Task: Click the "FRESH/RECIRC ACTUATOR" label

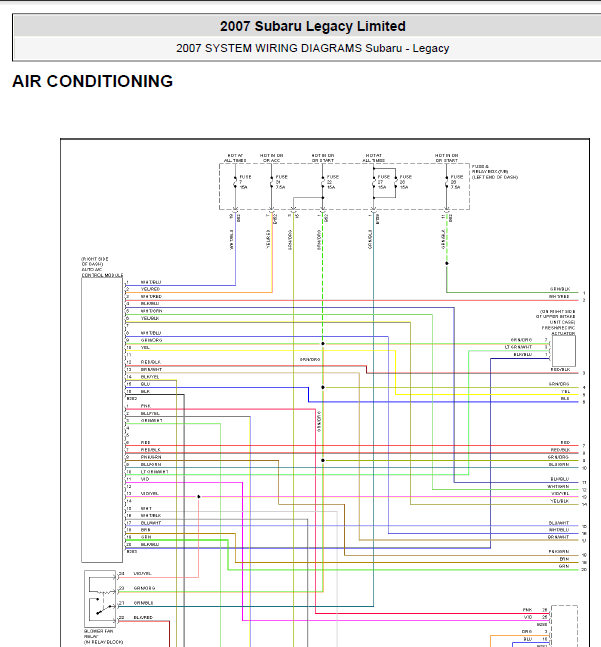Action: [559, 331]
